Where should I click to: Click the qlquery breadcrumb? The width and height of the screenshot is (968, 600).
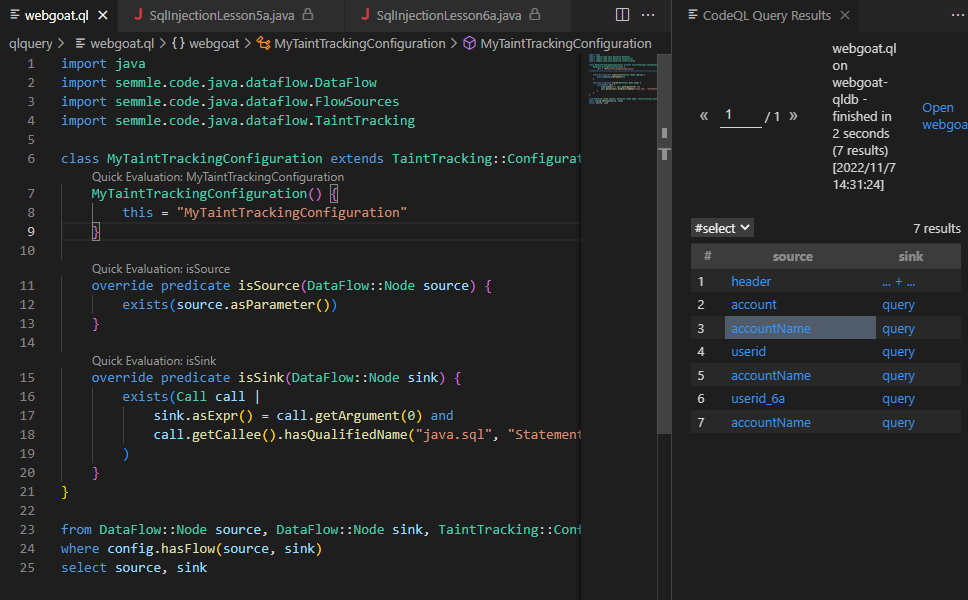click(x=30, y=44)
